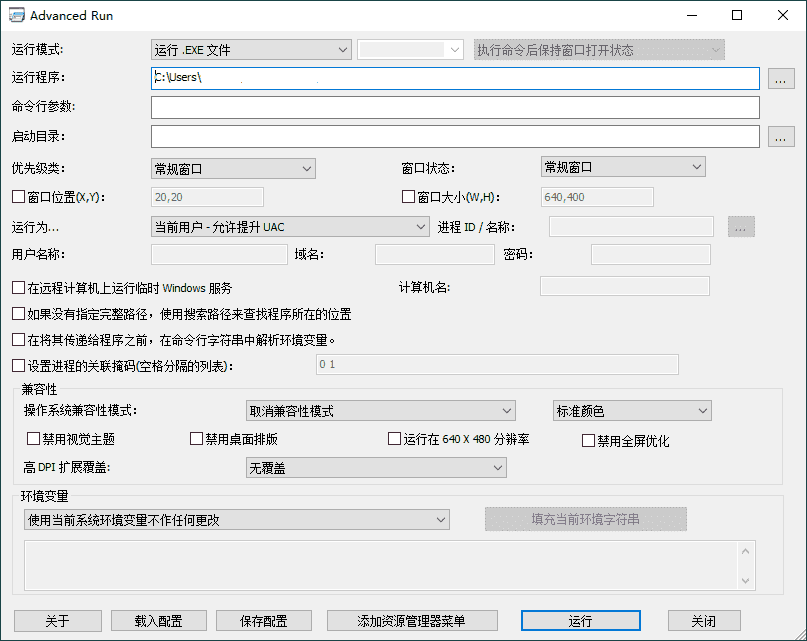This screenshot has width=807, height=641.
Task: Toggle 在远程计算机上运行临时 Windows 服务
Action: click(x=18, y=288)
